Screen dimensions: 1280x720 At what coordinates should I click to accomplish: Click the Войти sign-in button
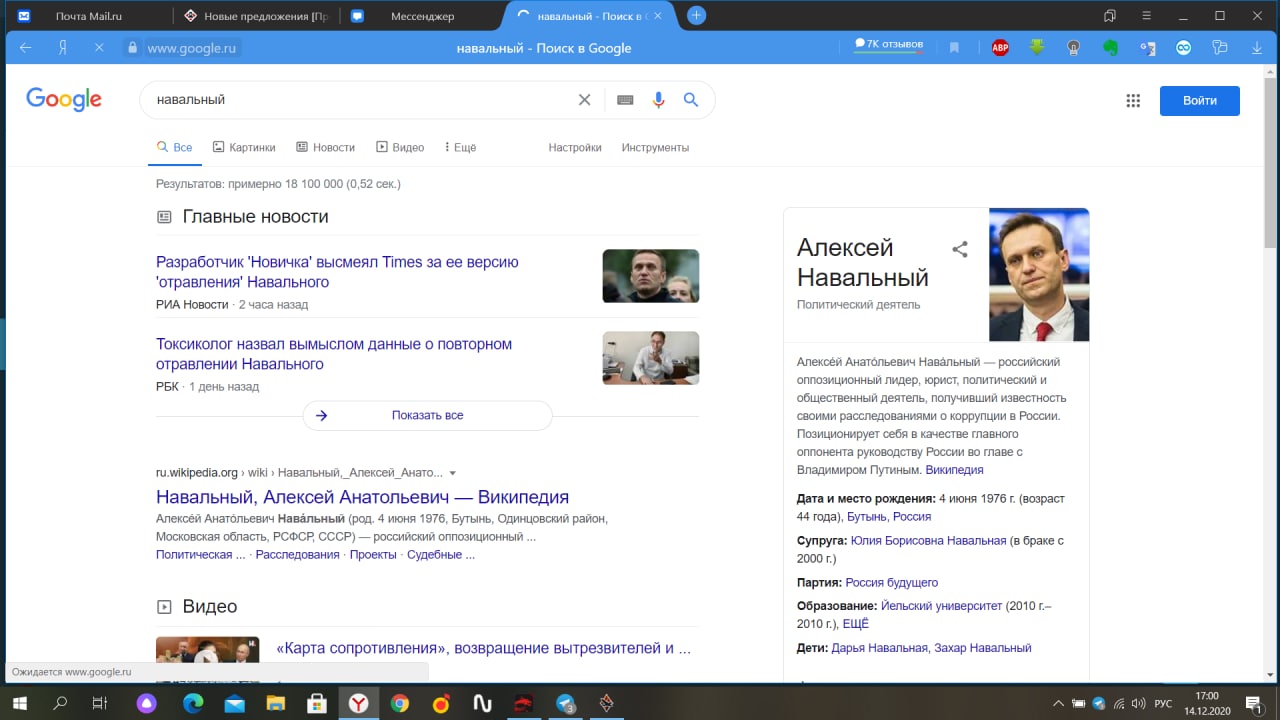[1199, 100]
